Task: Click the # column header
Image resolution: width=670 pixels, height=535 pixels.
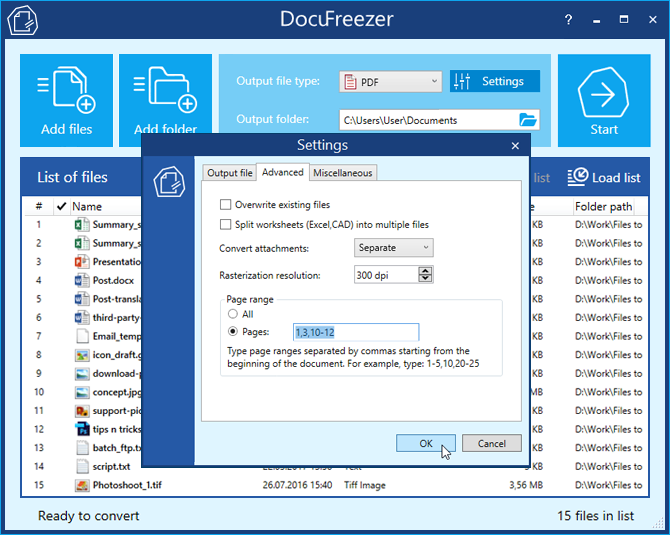Action: pos(39,206)
